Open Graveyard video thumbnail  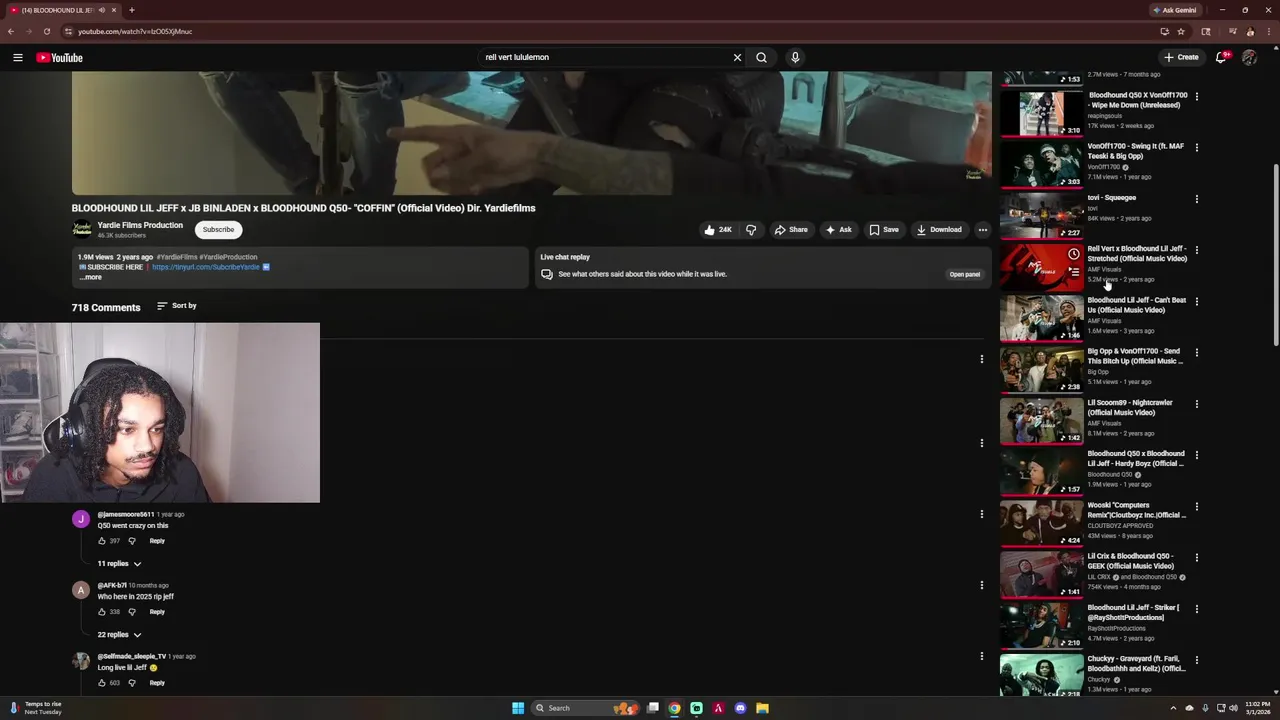click(1042, 676)
